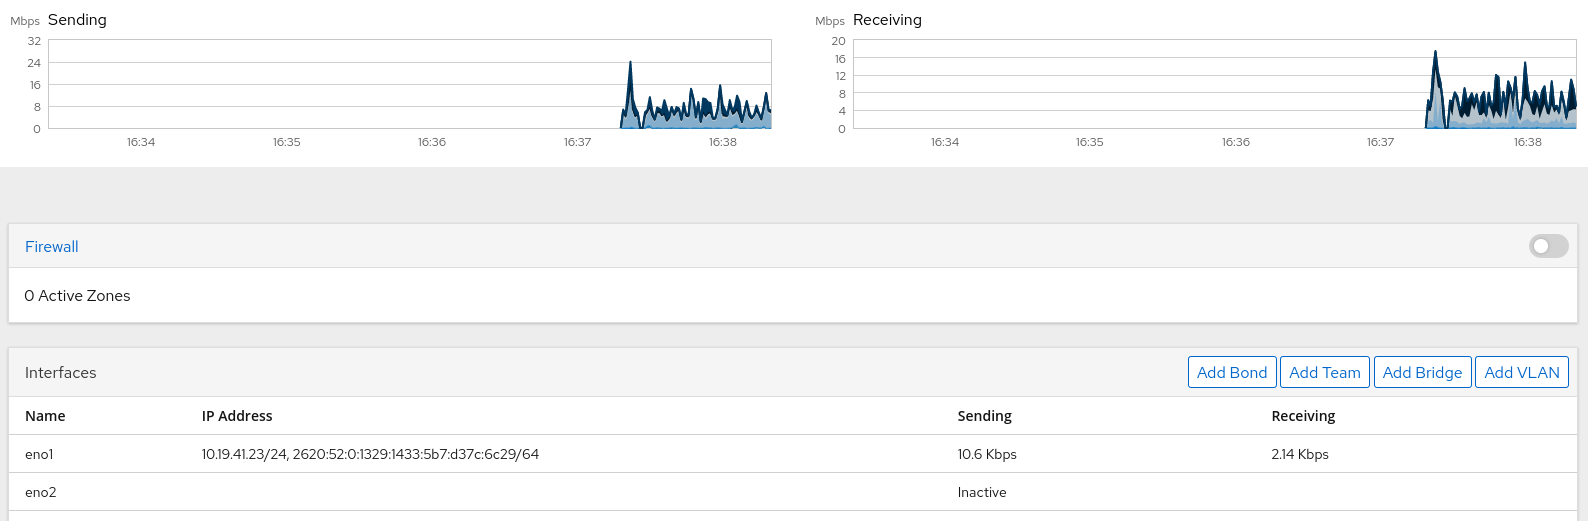
Task: Click the Sending column header
Action: [x=985, y=416]
